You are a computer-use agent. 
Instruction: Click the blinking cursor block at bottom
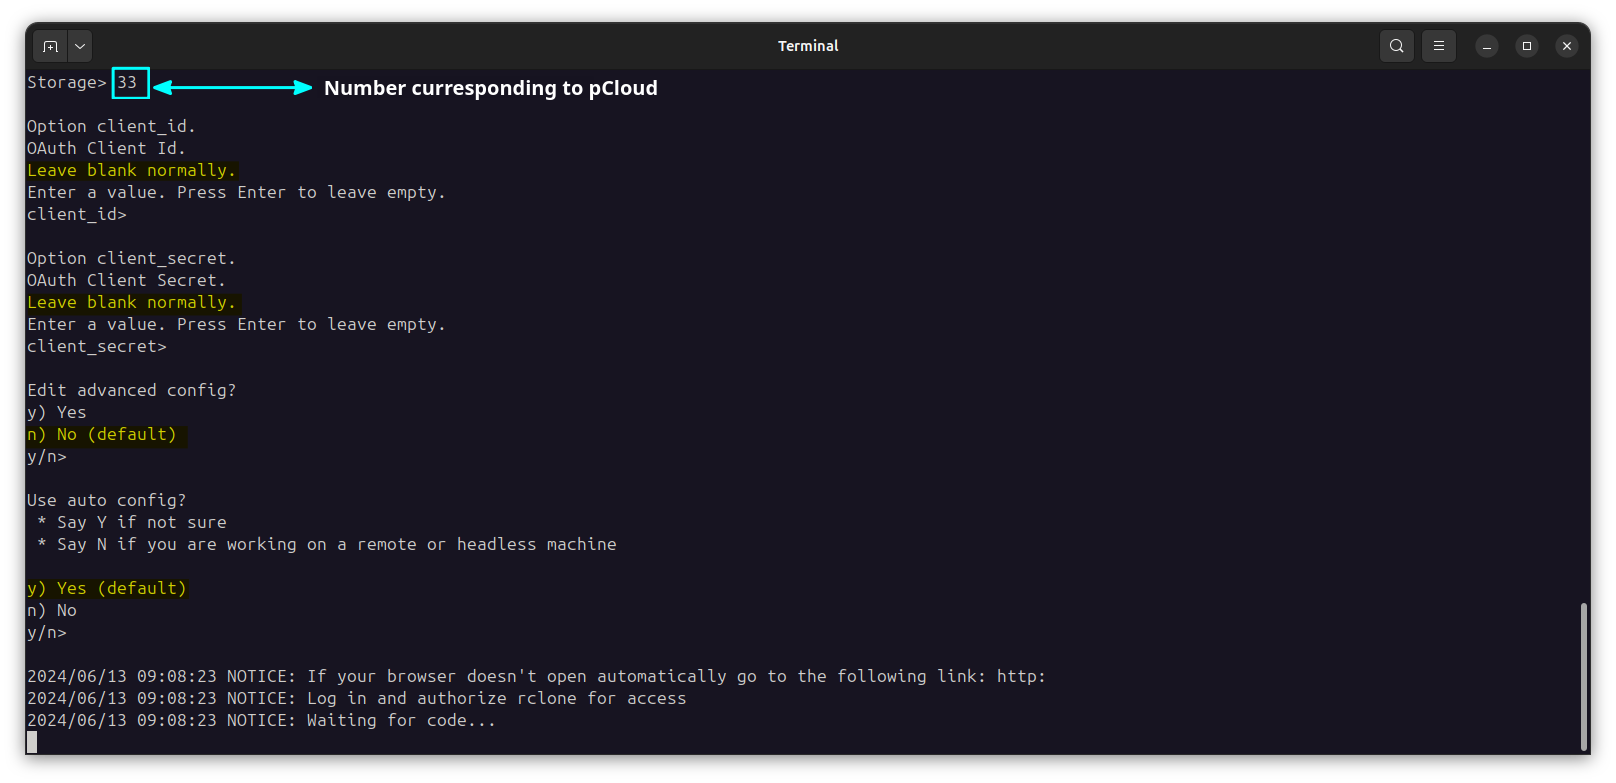pos(31,742)
